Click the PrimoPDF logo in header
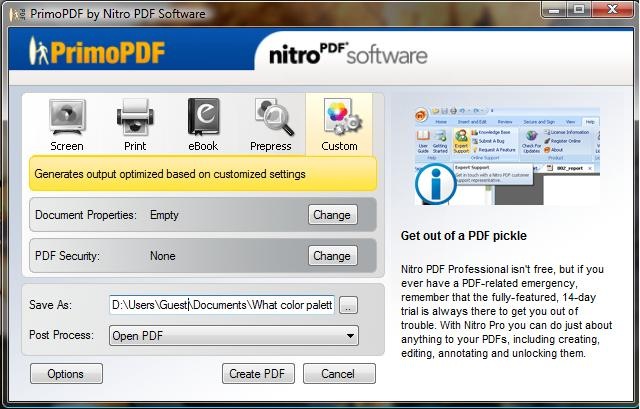Viewport: 640px width, 409px height. pos(97,51)
